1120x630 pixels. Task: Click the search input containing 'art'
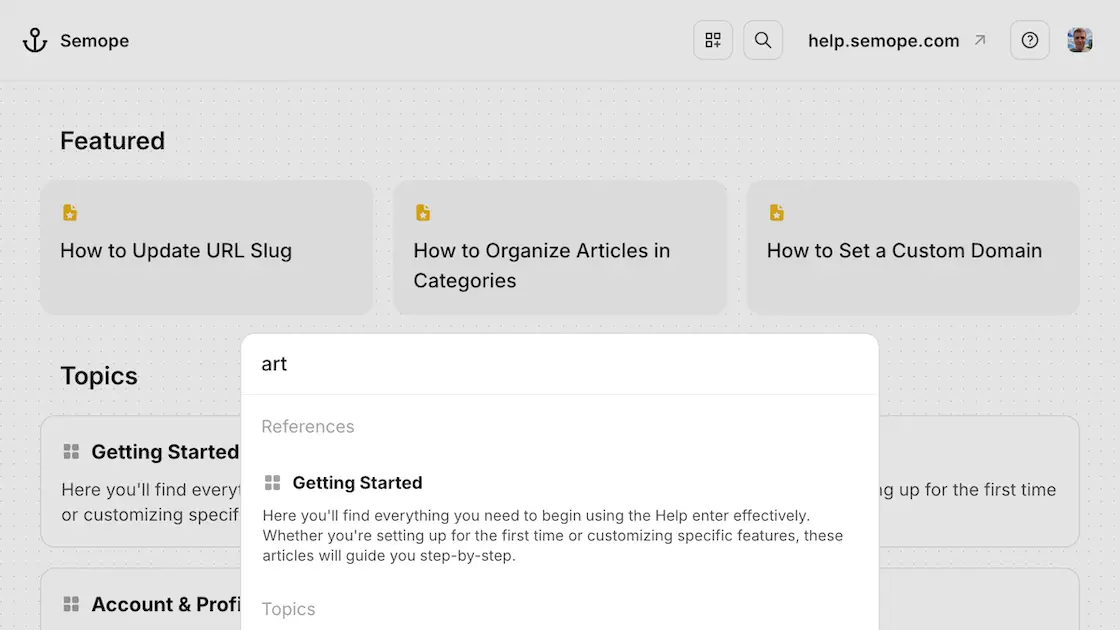coord(560,364)
